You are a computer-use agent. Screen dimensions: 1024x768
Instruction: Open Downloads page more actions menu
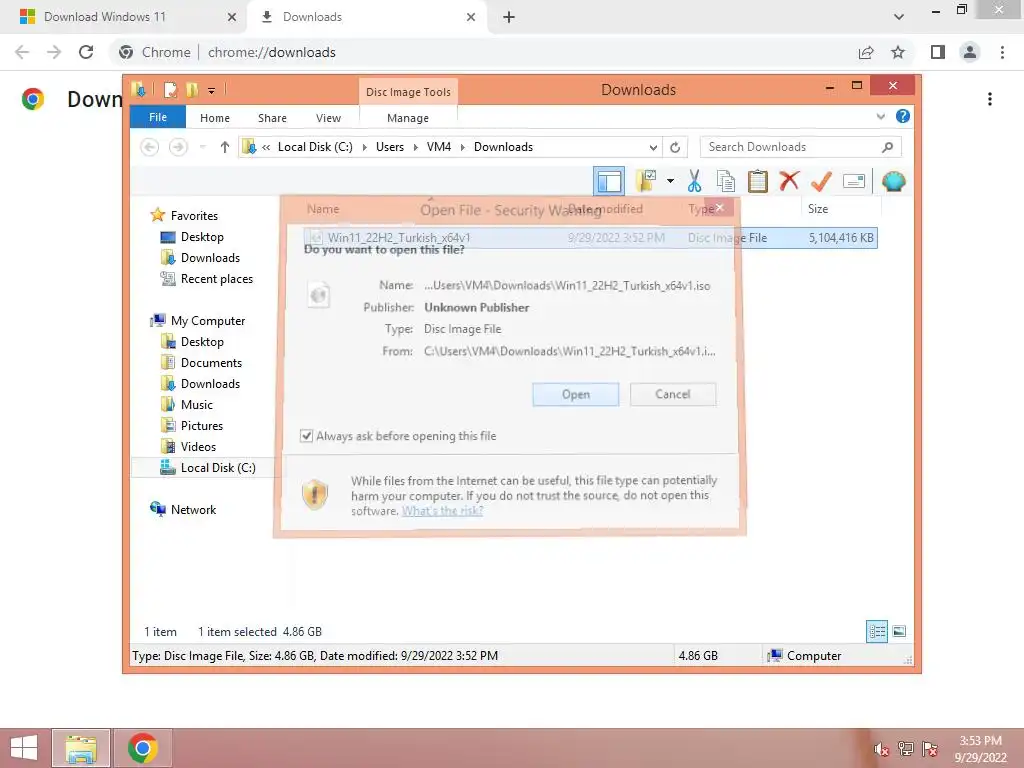point(990,99)
